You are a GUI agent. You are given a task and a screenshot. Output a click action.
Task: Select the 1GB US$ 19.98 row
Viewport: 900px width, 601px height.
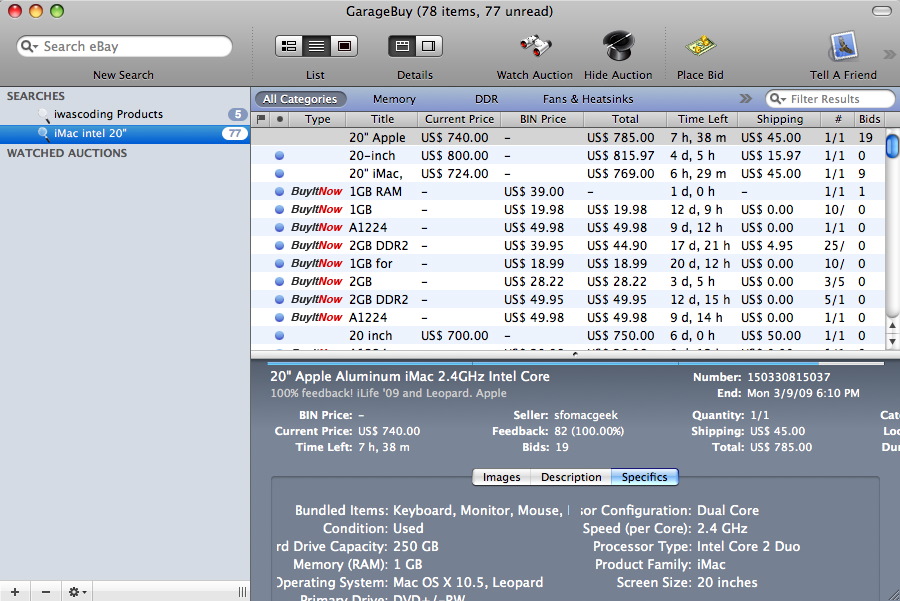pos(568,210)
